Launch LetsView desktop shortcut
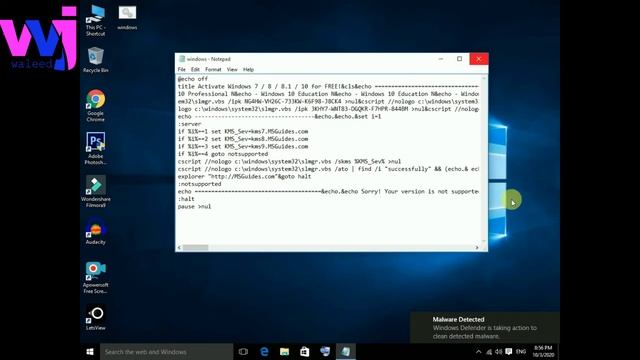640x360 pixels. (96, 317)
